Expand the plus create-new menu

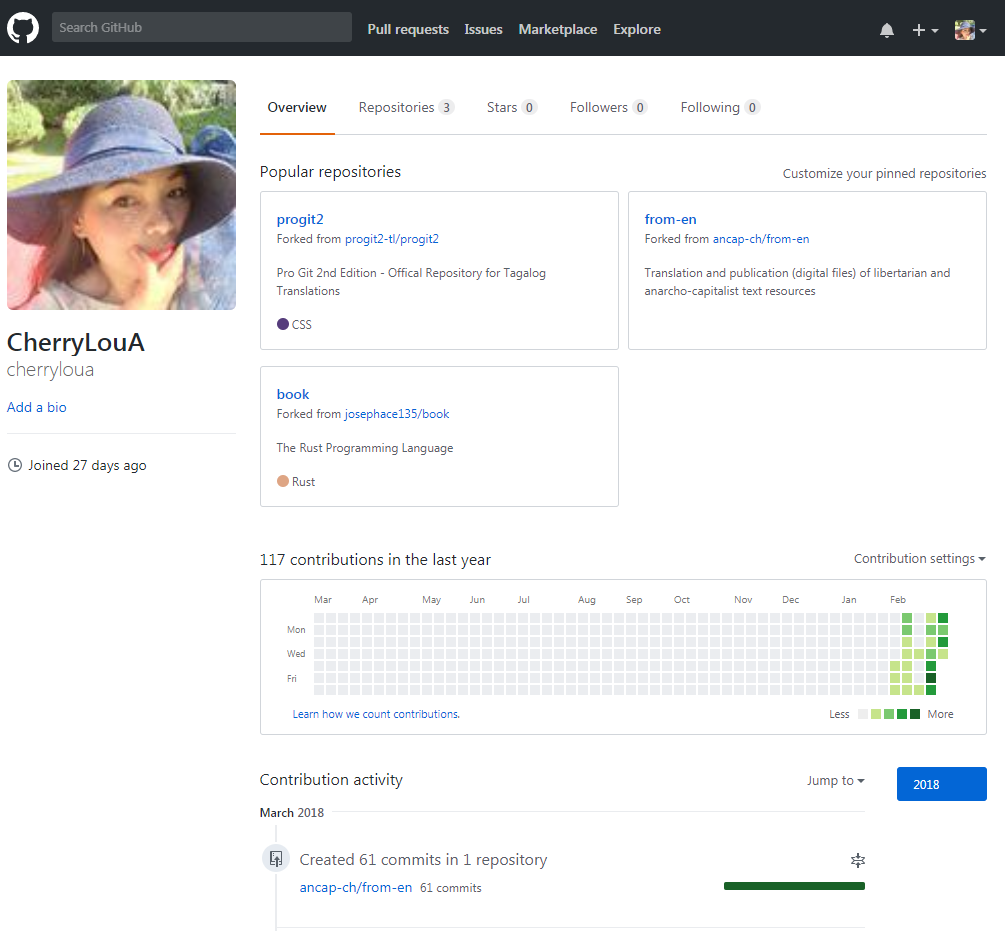tap(925, 30)
